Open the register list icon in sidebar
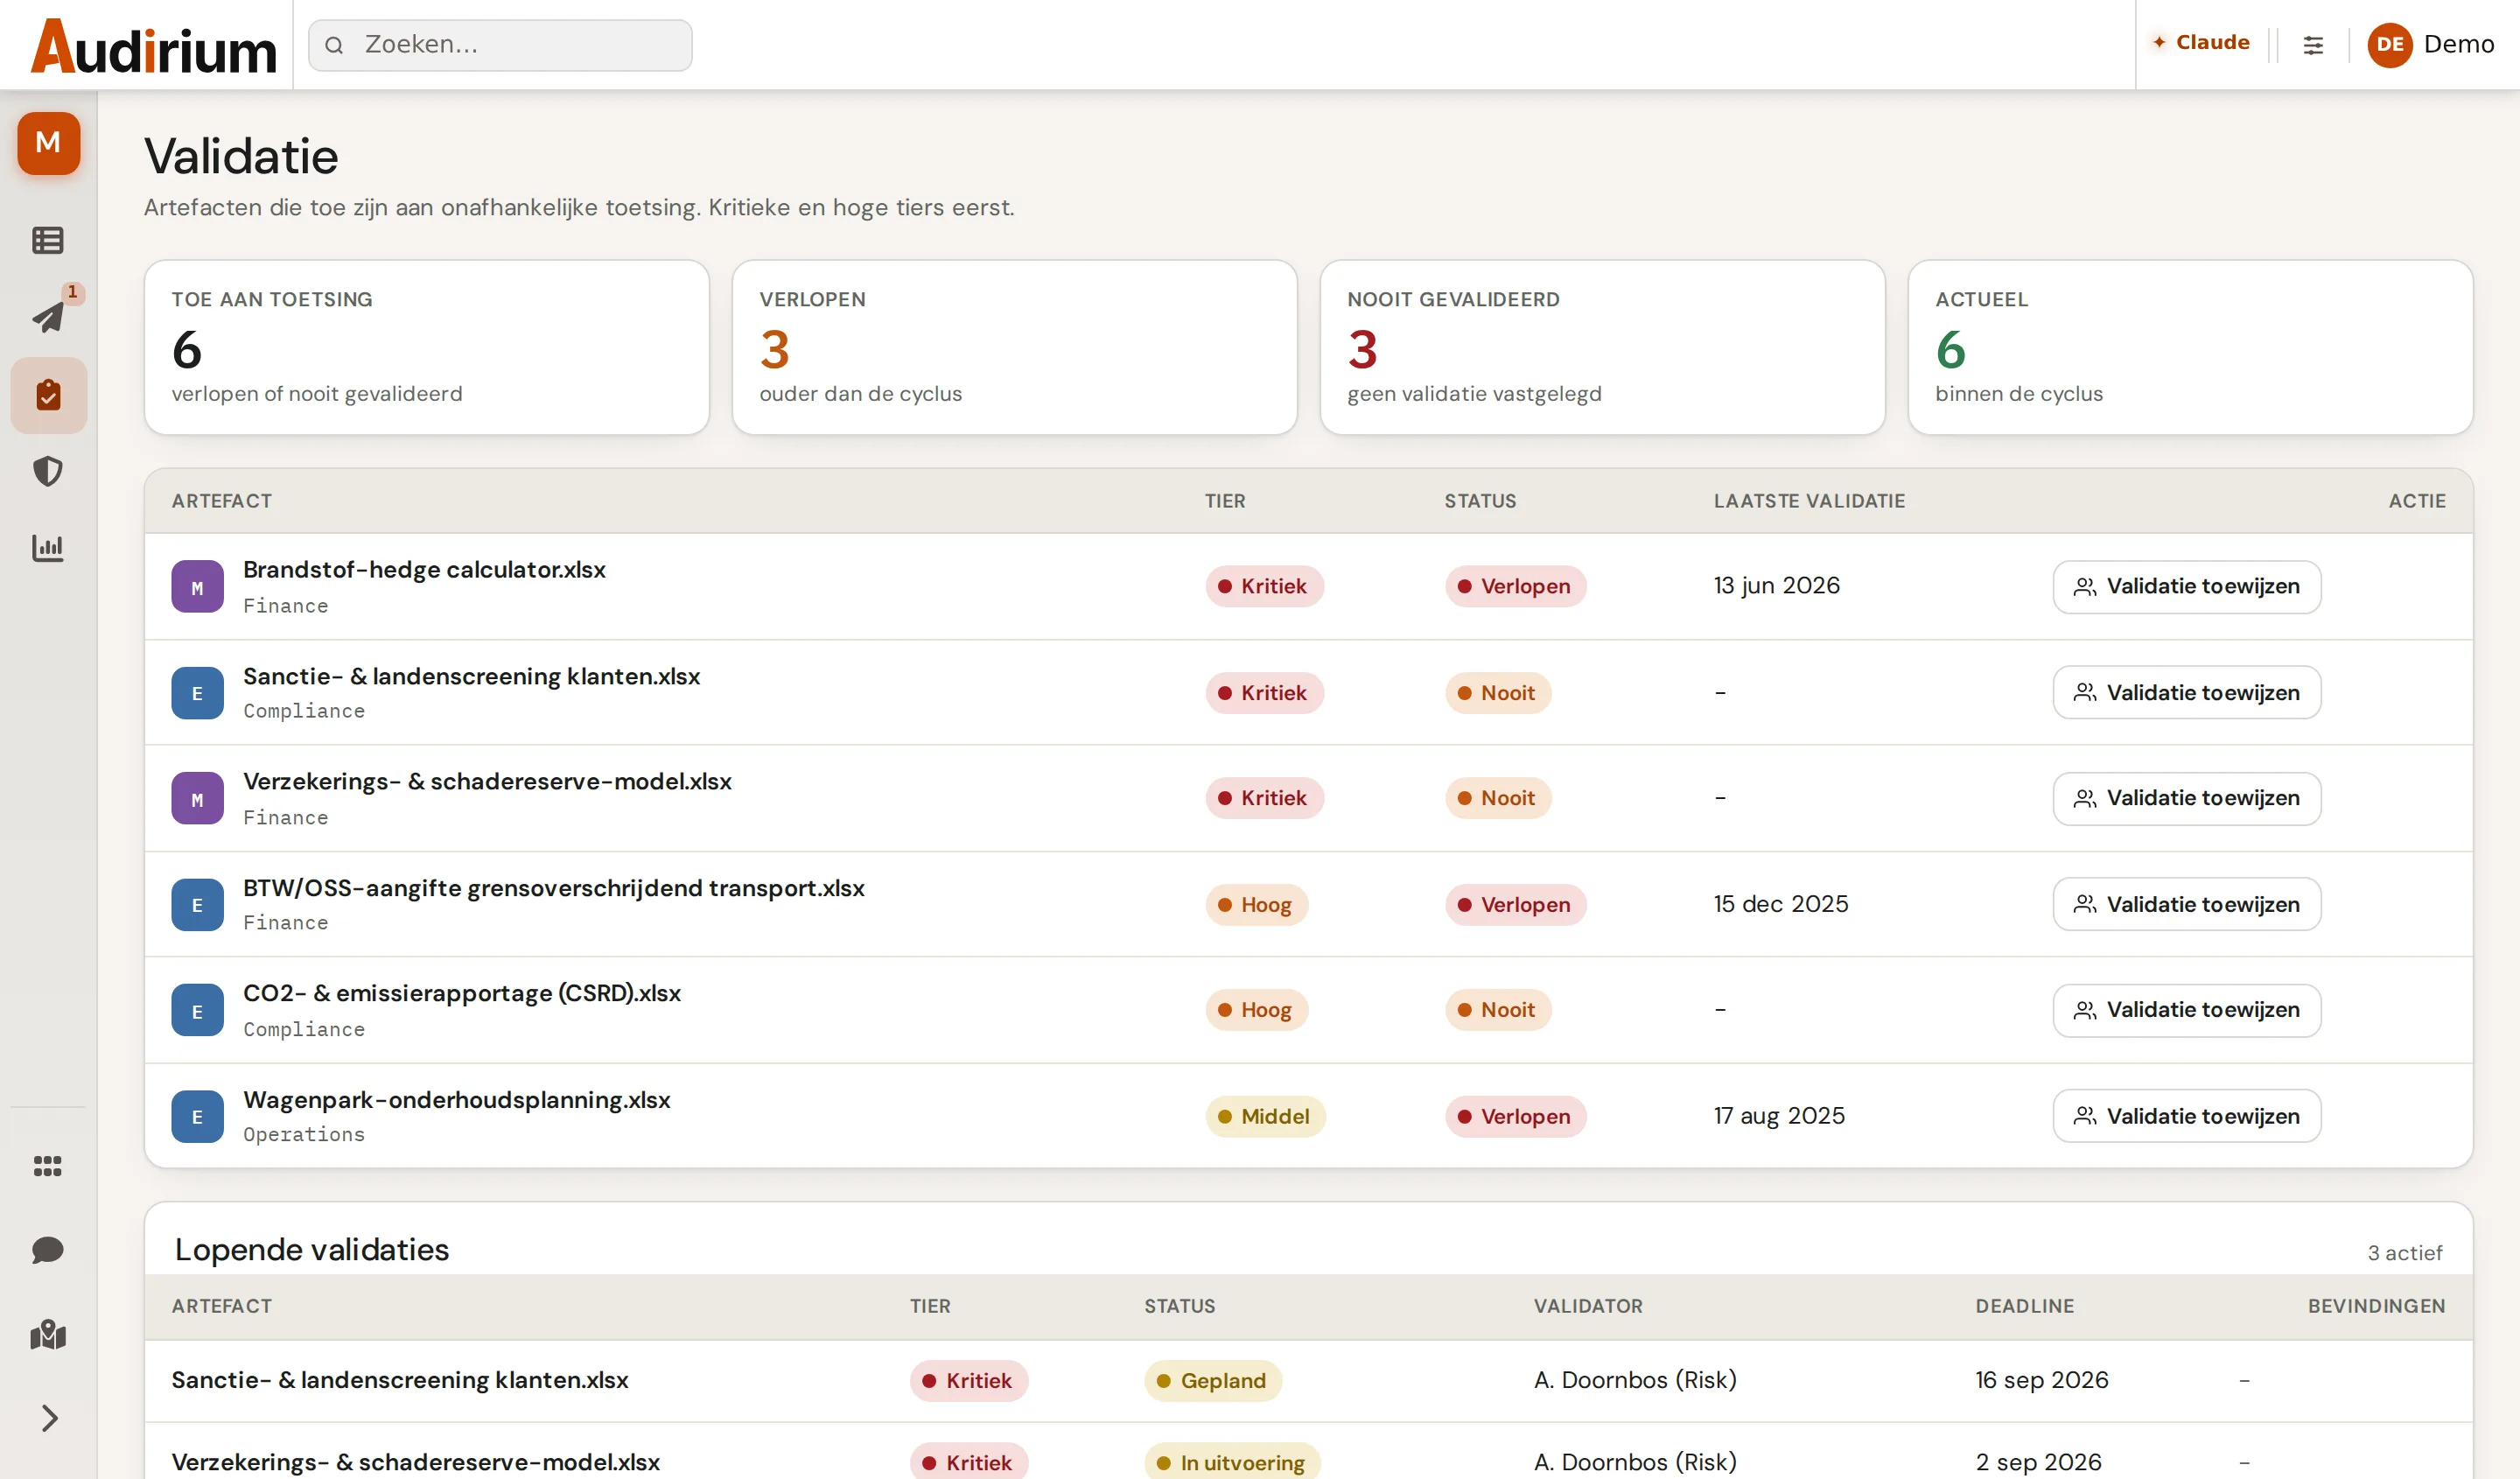Screen dimensions: 2520x1479 [48, 240]
